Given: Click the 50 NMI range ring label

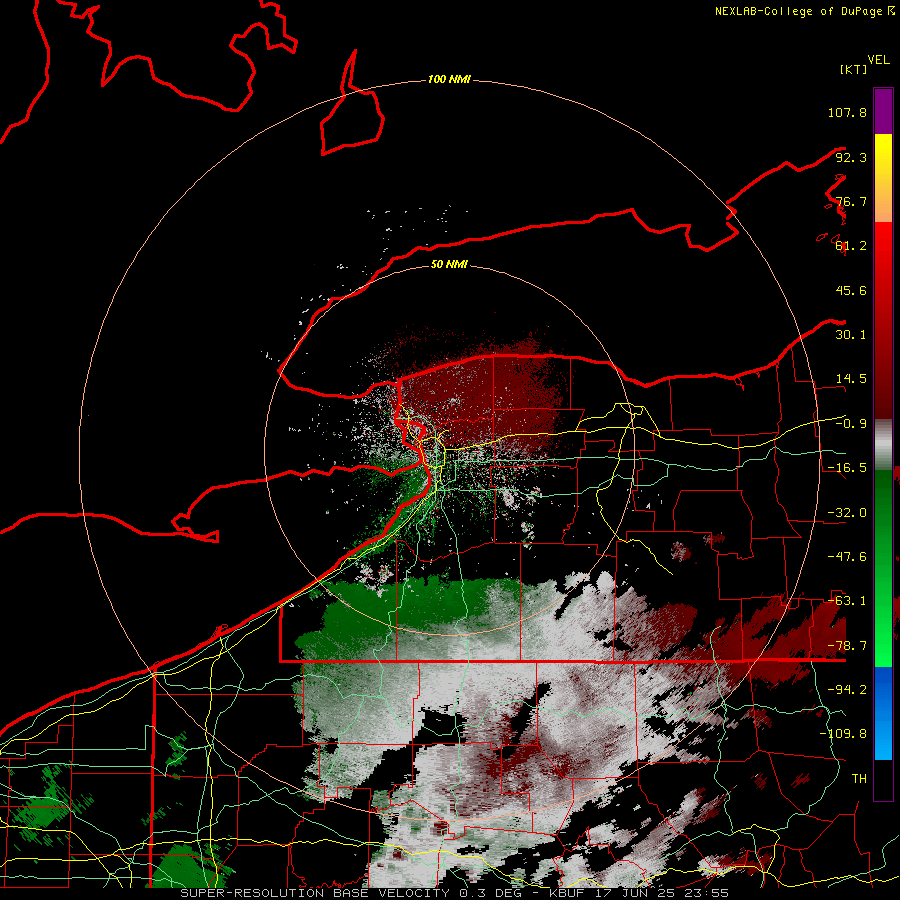Looking at the screenshot, I should coord(449,265).
